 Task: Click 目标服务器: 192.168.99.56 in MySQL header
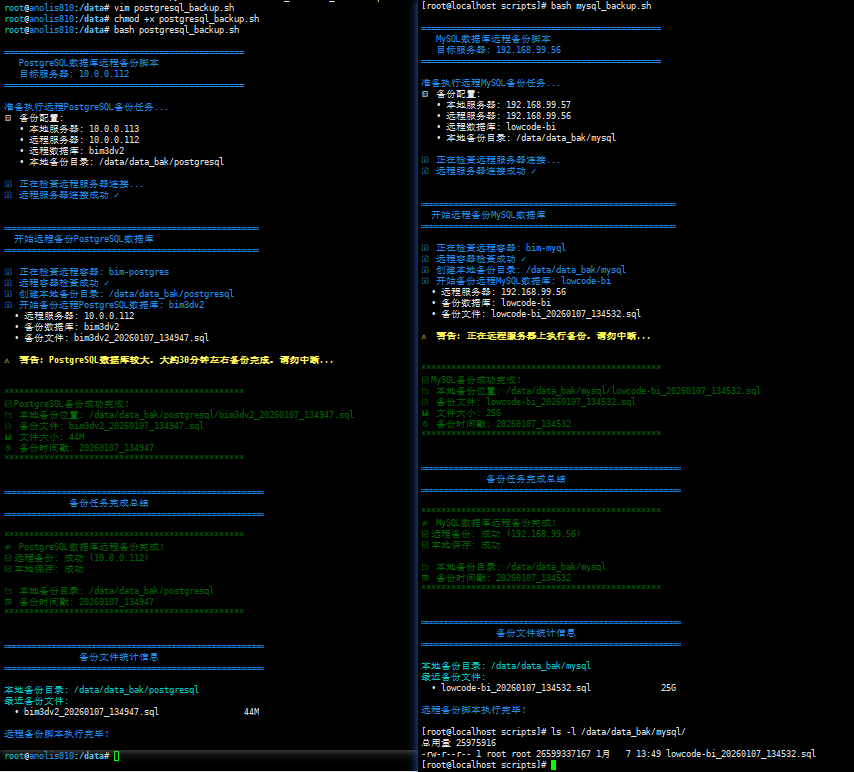(x=498, y=49)
